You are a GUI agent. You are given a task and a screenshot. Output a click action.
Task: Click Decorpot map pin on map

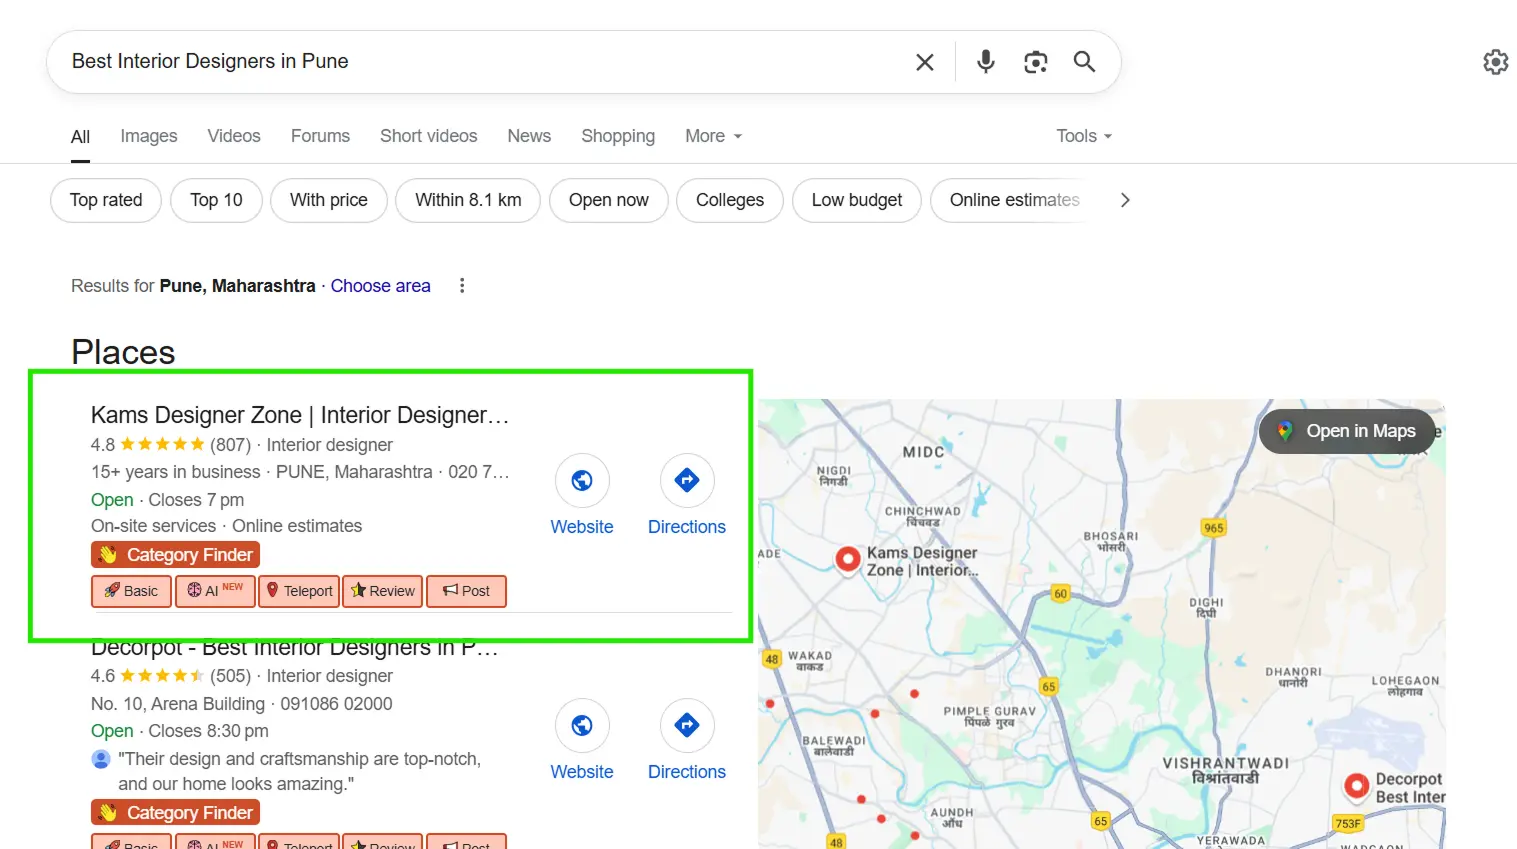(x=1357, y=786)
